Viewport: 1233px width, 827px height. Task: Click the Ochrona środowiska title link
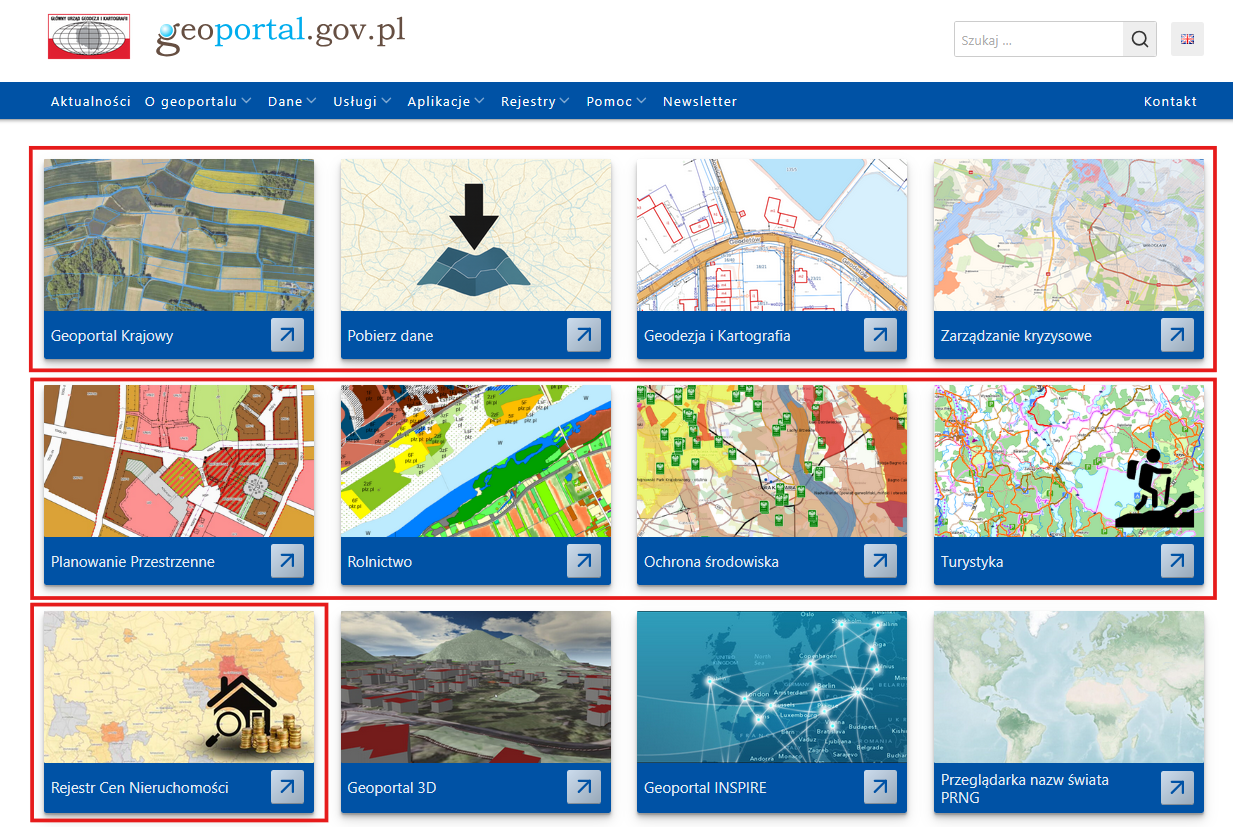[712, 562]
